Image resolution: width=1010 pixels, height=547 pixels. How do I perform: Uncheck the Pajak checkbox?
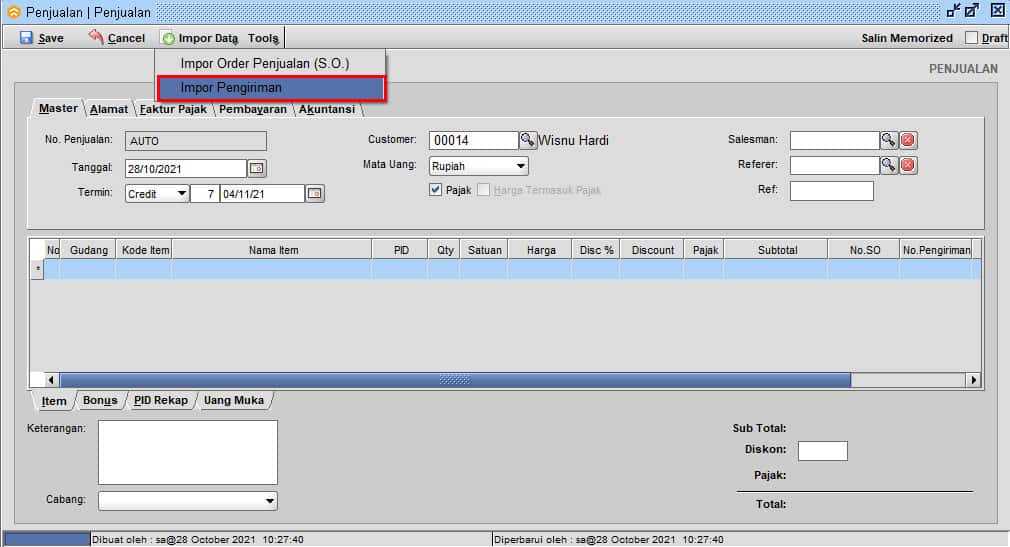[x=436, y=190]
